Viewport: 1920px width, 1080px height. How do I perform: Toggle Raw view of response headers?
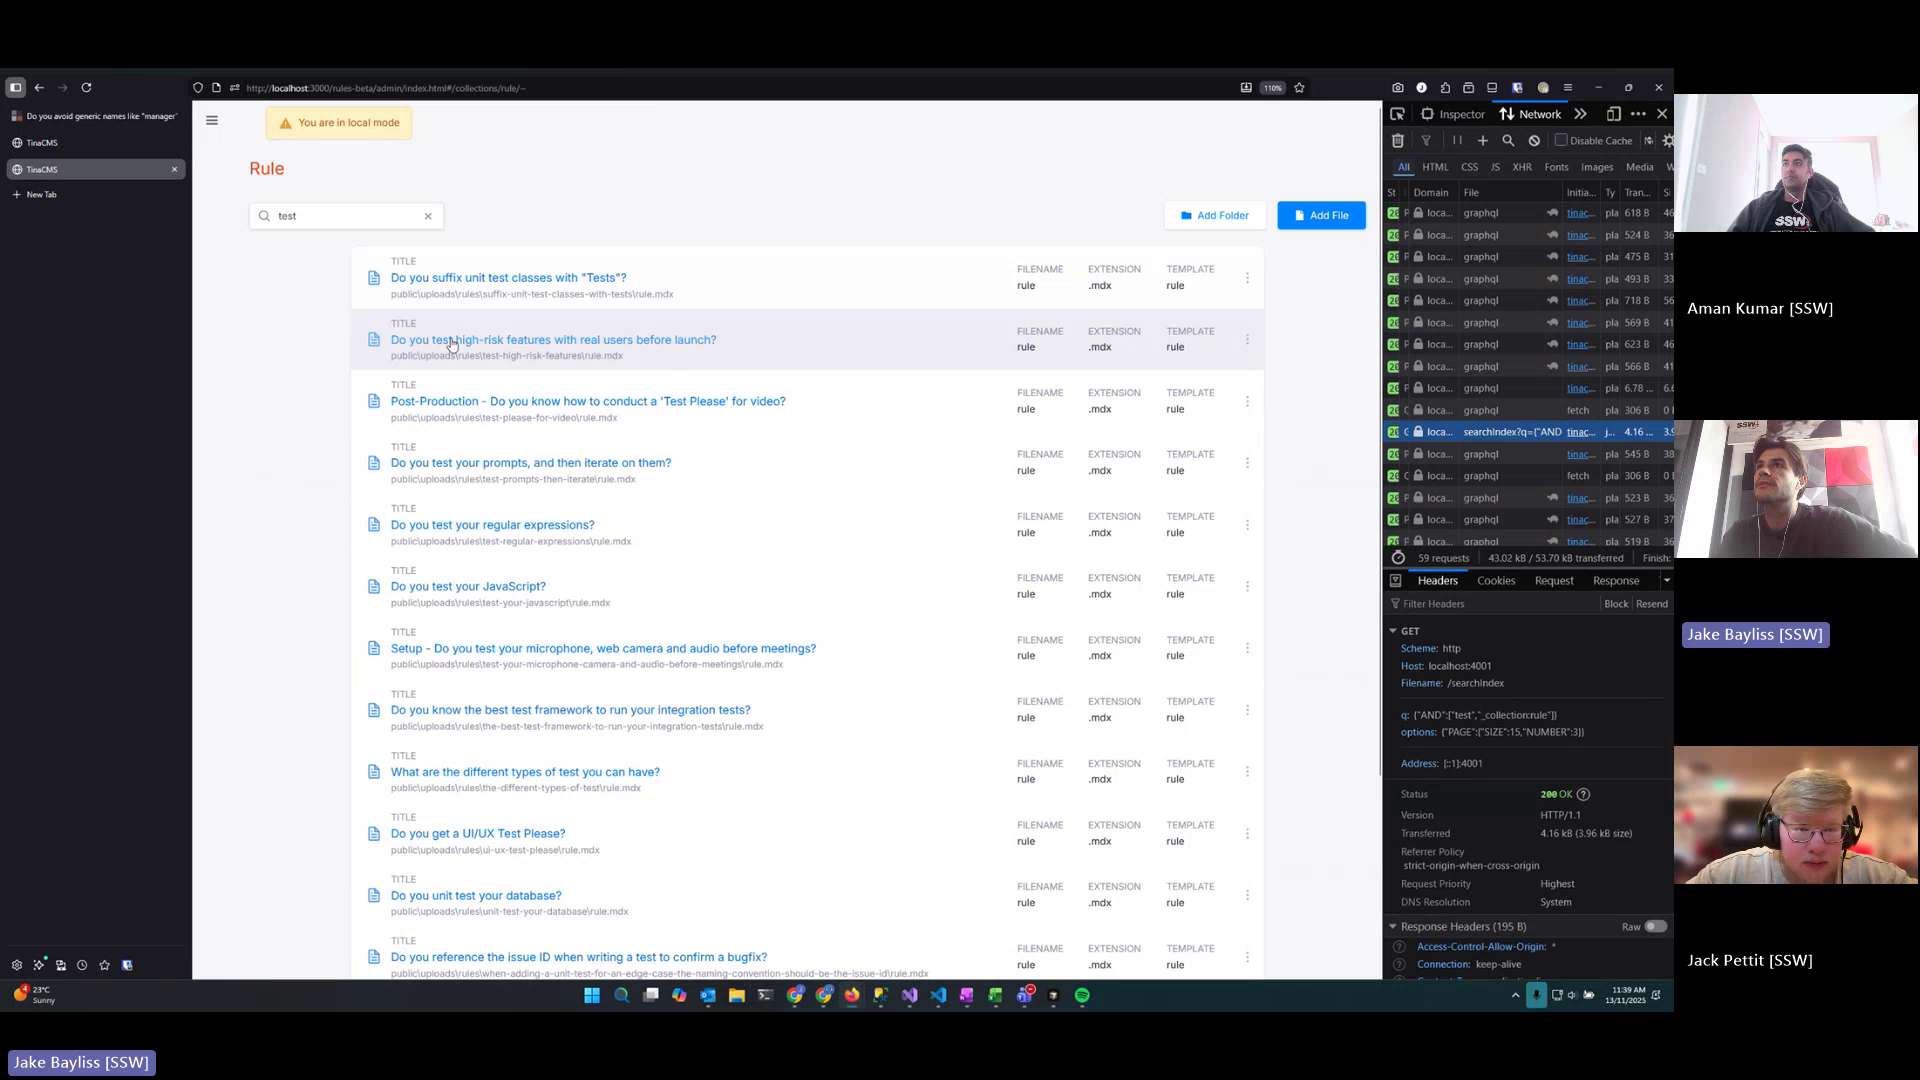pyautogui.click(x=1655, y=927)
